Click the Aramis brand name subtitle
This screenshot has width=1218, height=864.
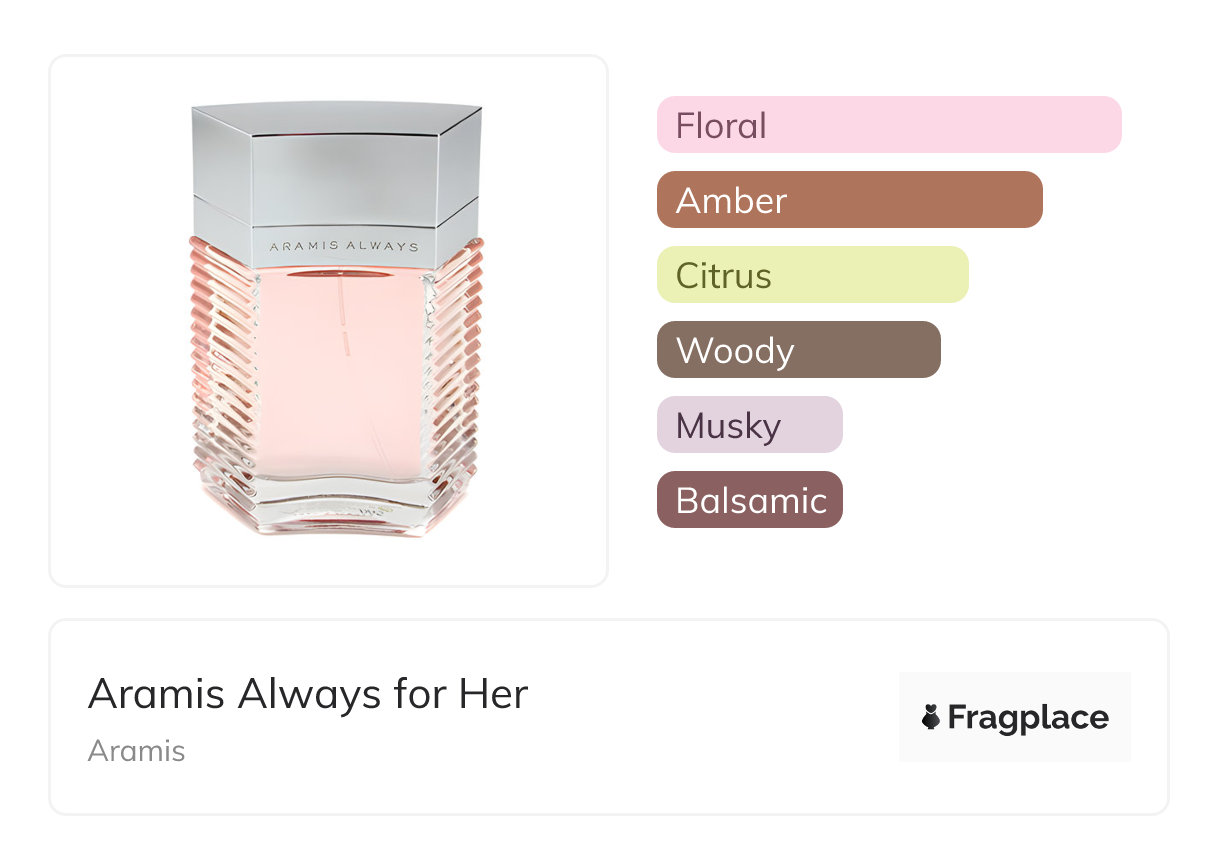[x=136, y=750]
